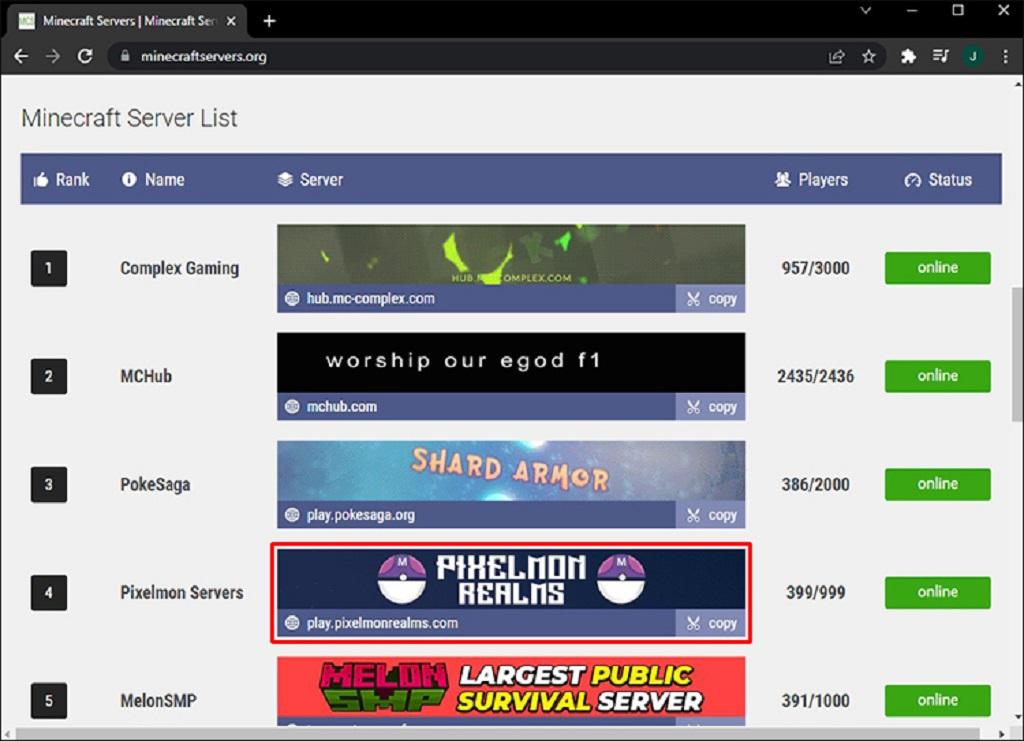Open the Extensions puzzle icon
1024x741 pixels.
pos(908,57)
